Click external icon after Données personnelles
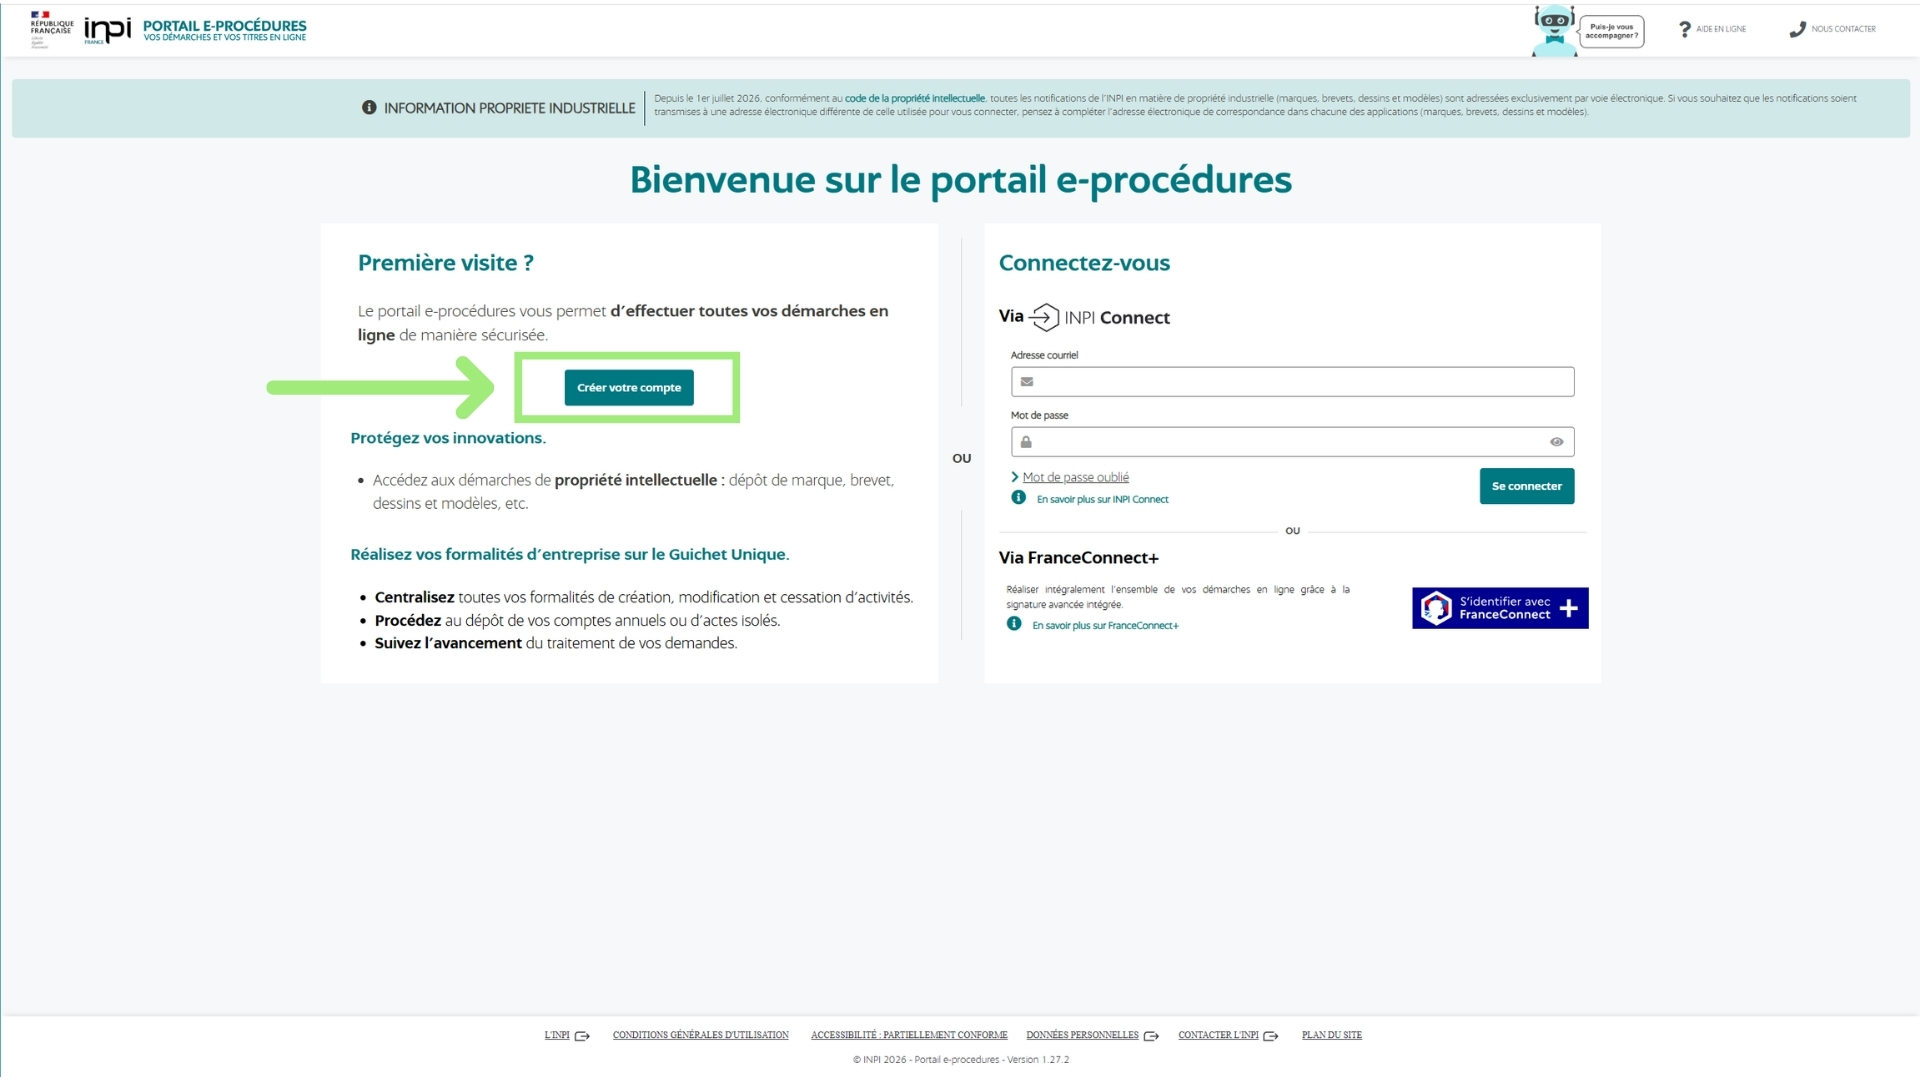Viewport: 1920px width, 1080px height. [1151, 1036]
